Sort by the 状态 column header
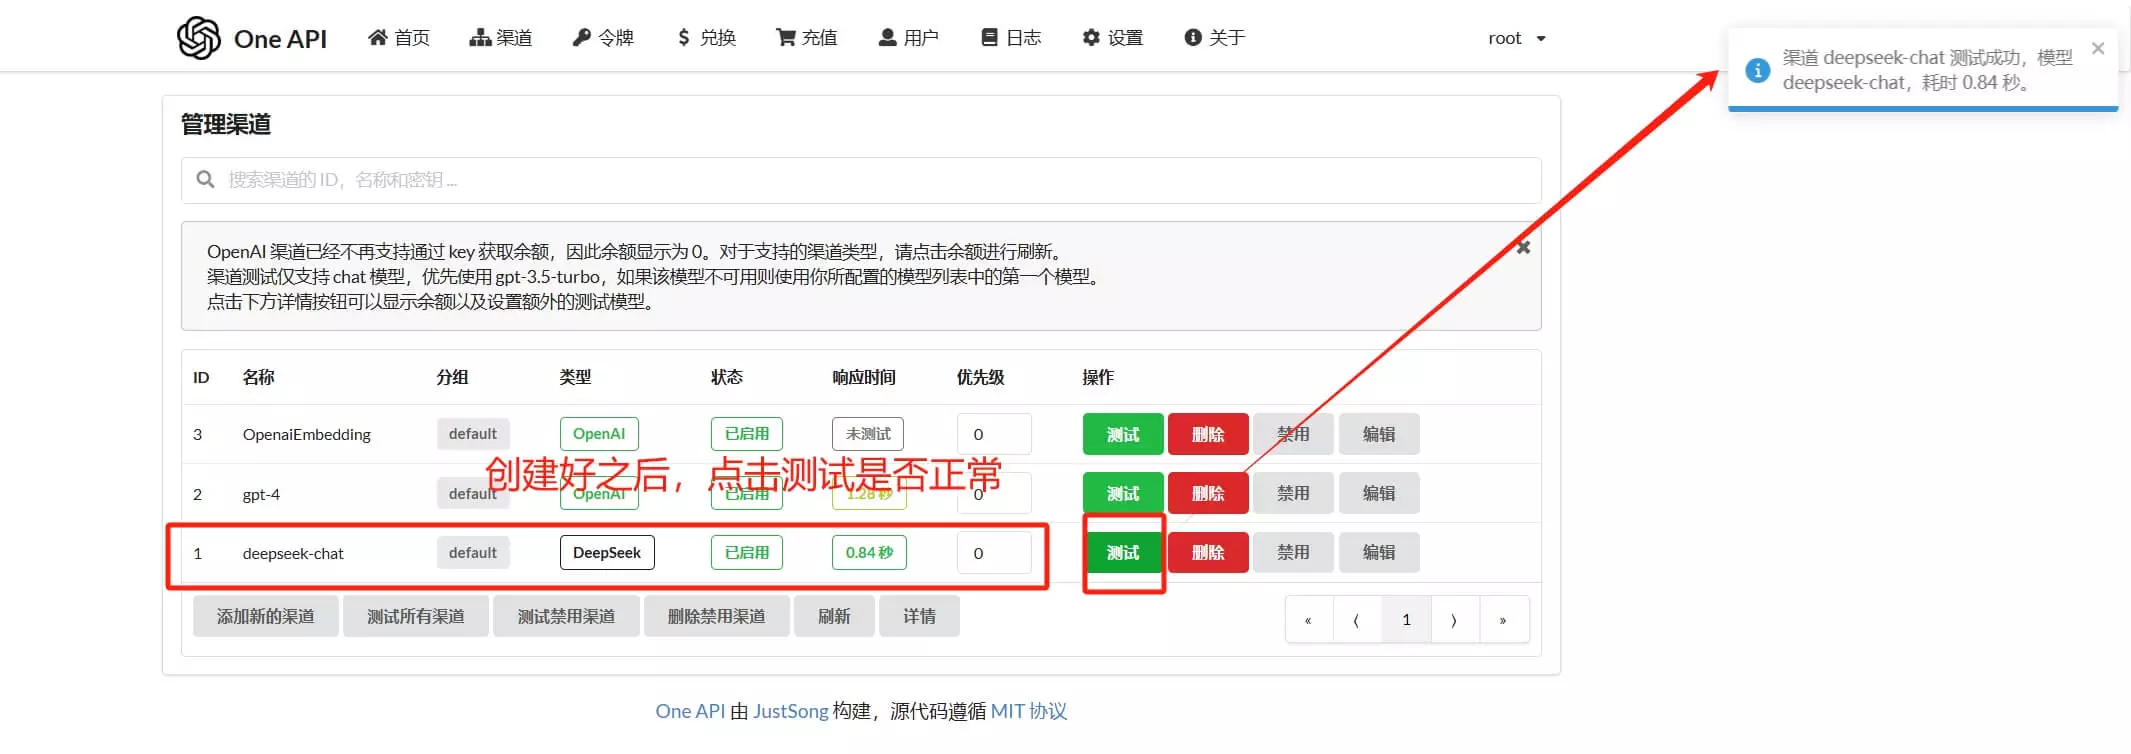 coord(727,377)
